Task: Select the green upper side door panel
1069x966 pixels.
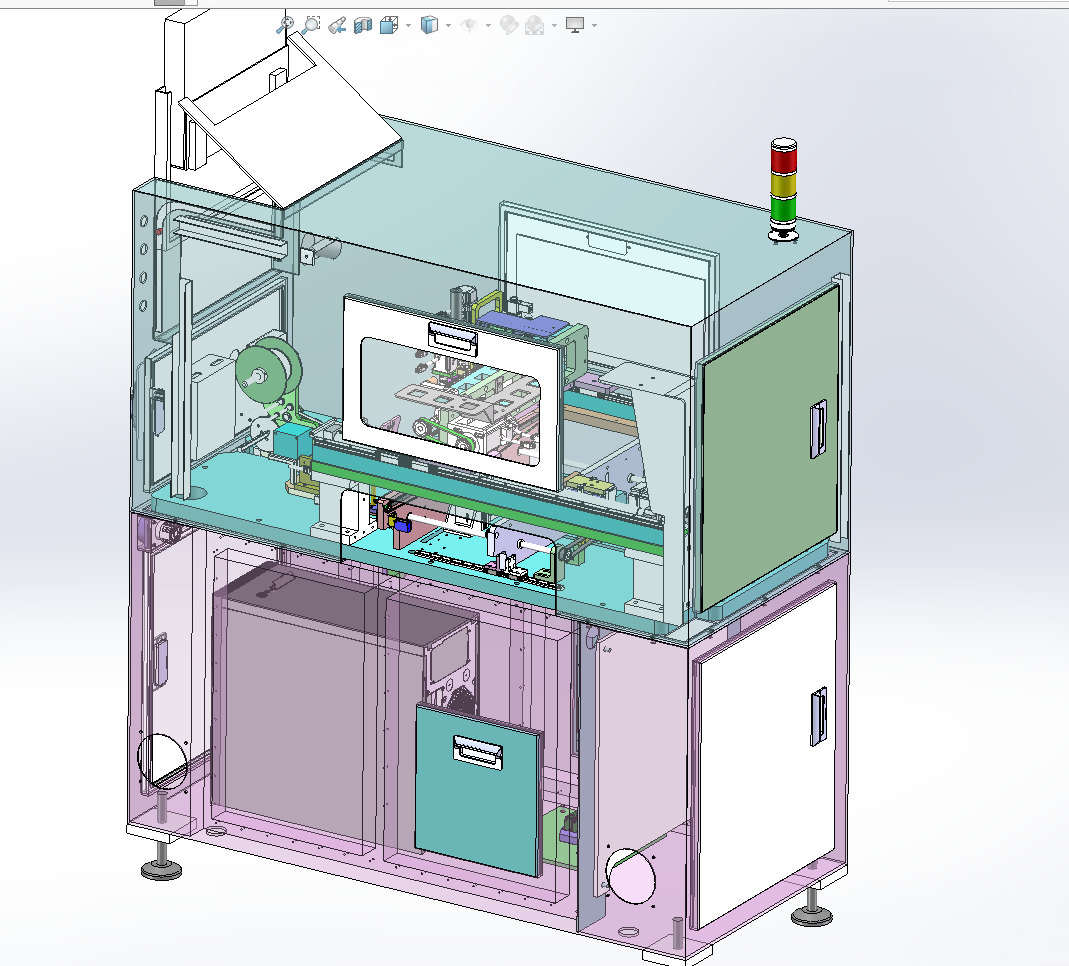Action: (x=769, y=448)
